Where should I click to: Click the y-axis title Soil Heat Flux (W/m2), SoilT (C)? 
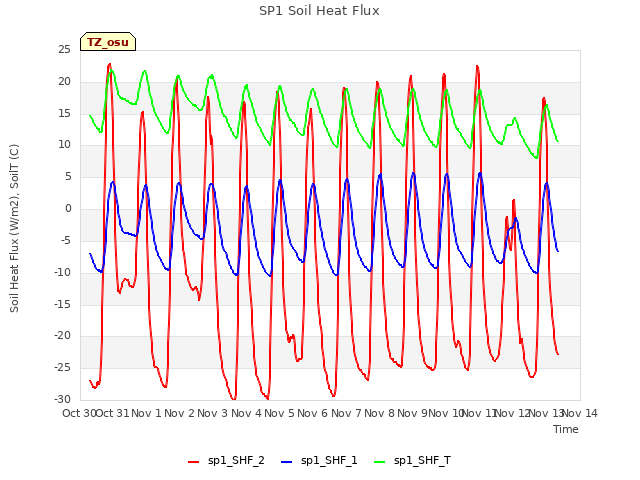14,228
